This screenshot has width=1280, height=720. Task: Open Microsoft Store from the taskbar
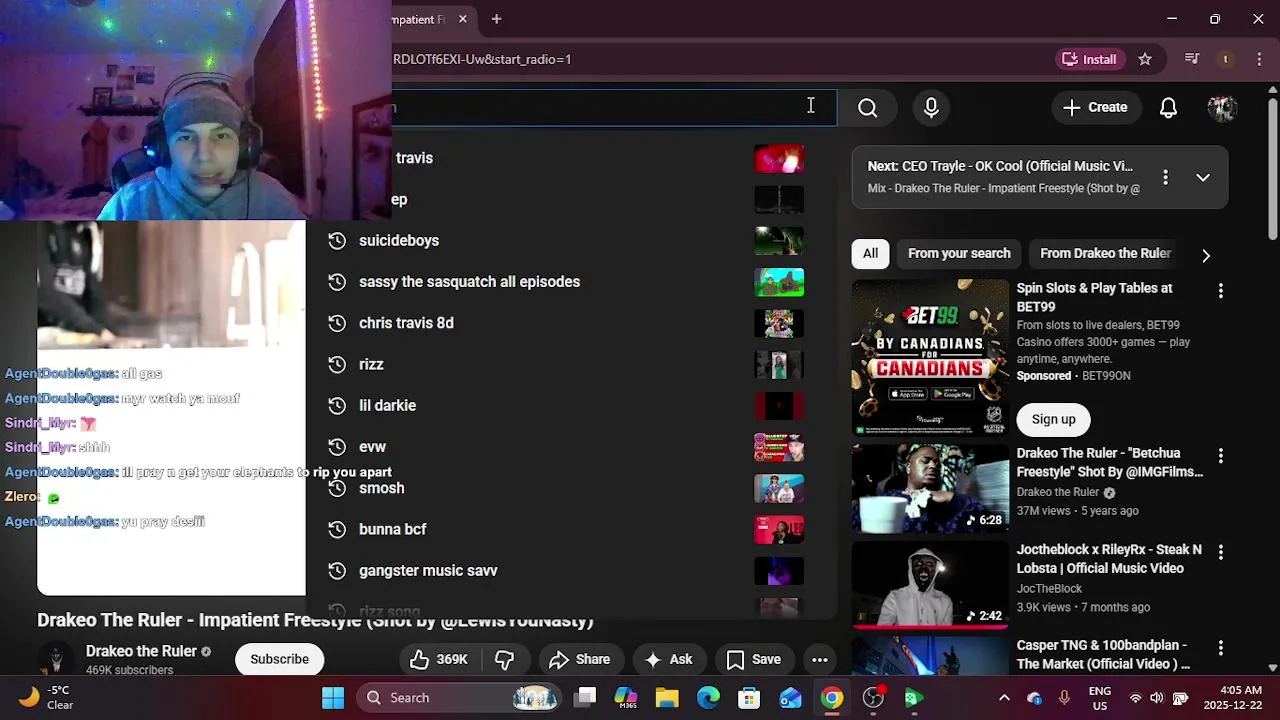[749, 698]
